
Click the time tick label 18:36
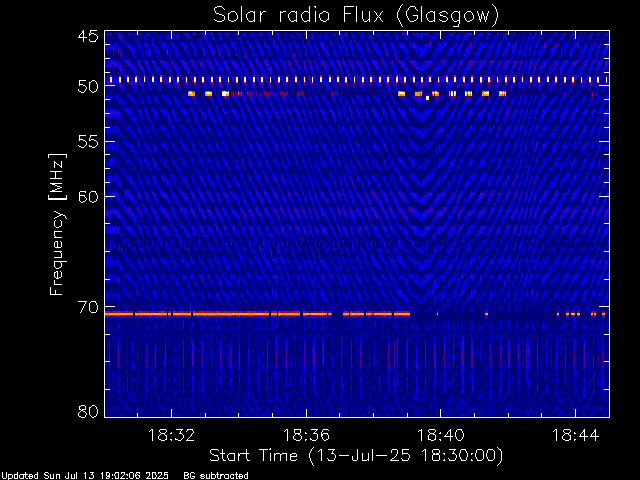306,435
